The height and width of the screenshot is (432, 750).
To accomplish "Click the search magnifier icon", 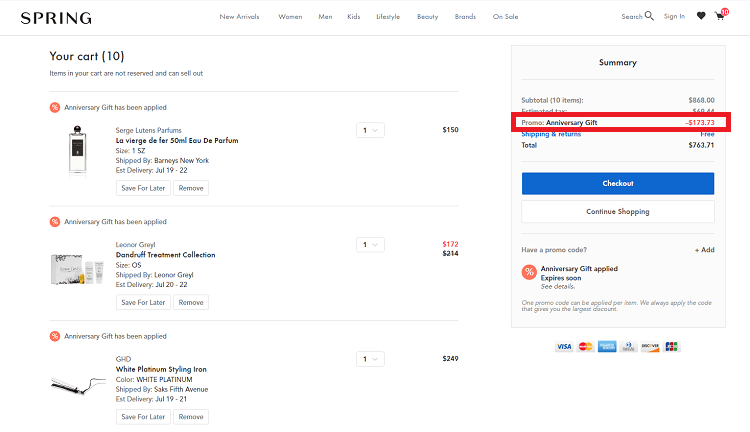I will click(x=649, y=16).
